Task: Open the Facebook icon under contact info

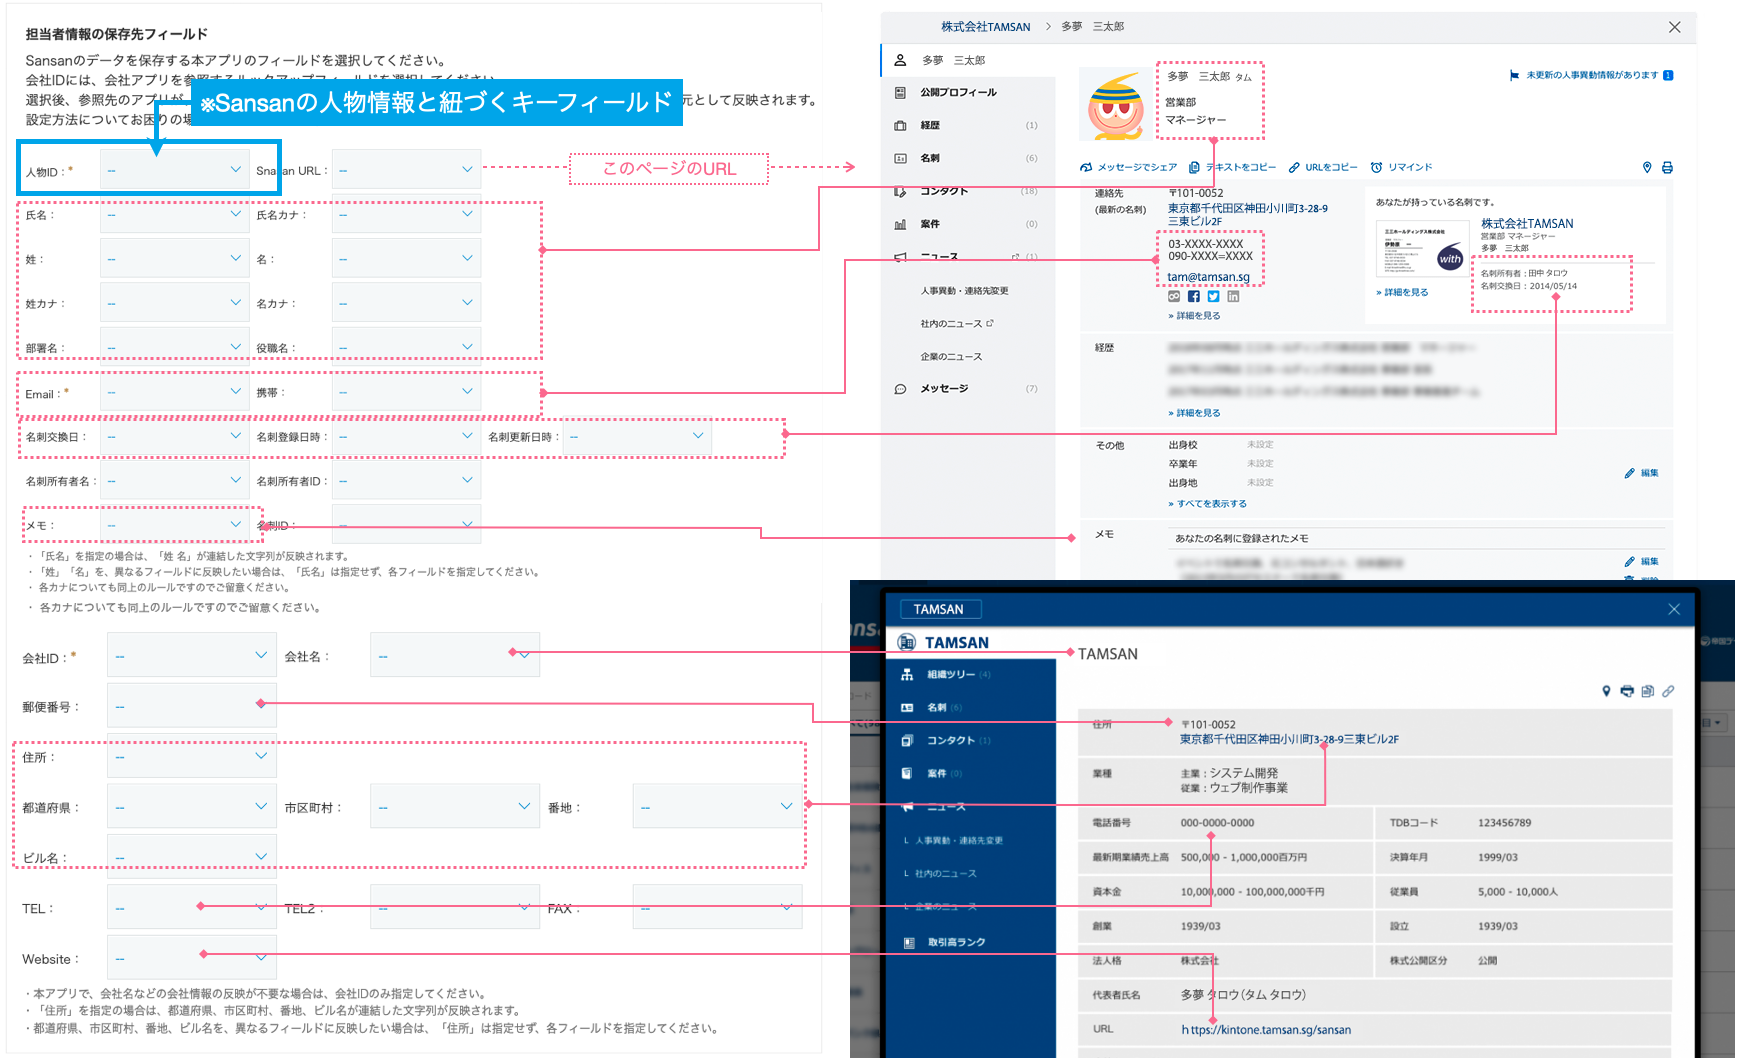Action: tap(1193, 297)
